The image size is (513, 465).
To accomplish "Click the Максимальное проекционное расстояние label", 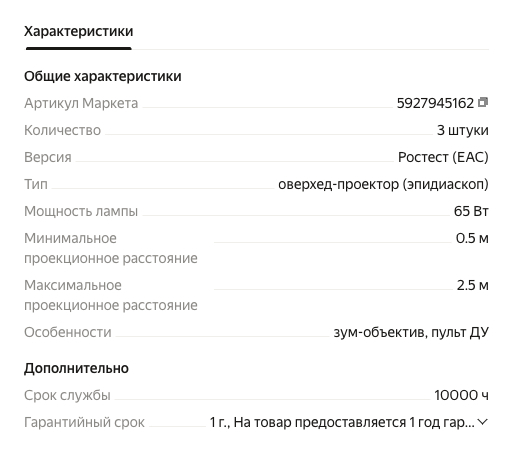I will 111,295.
